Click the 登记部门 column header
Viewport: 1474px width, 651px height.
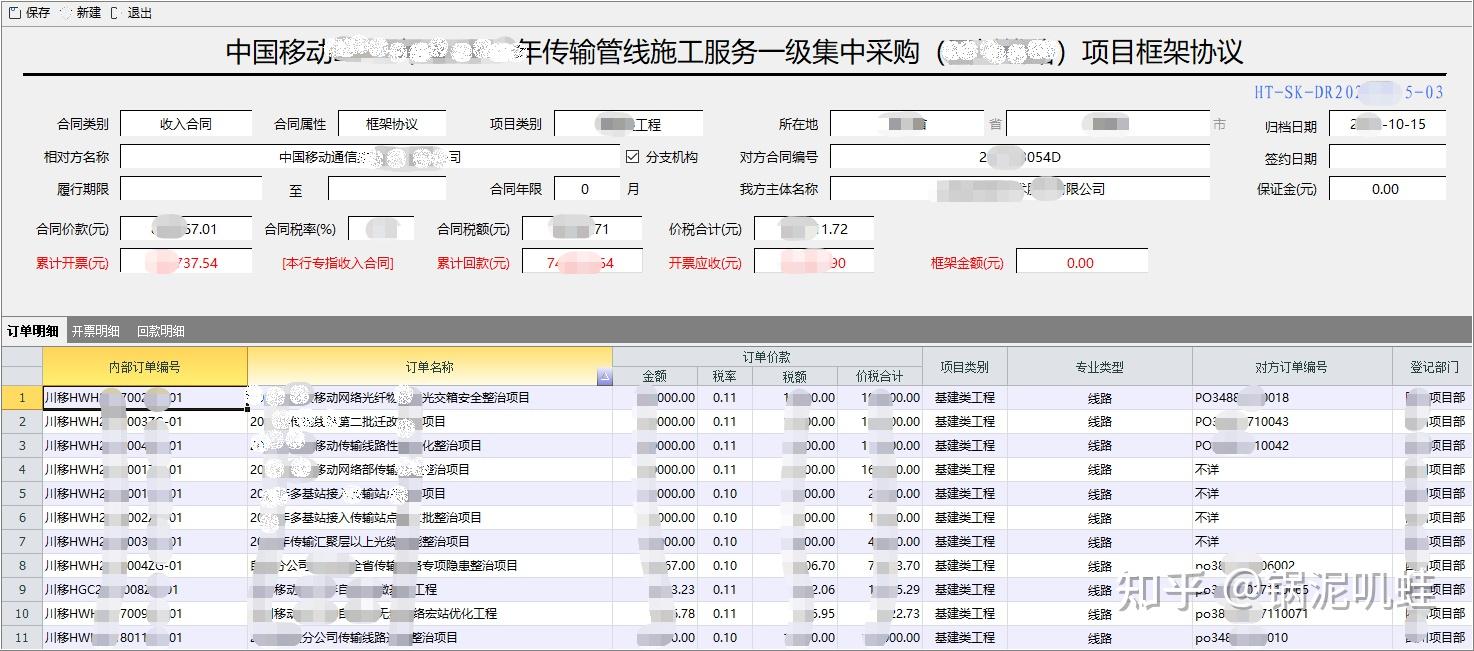[1434, 367]
